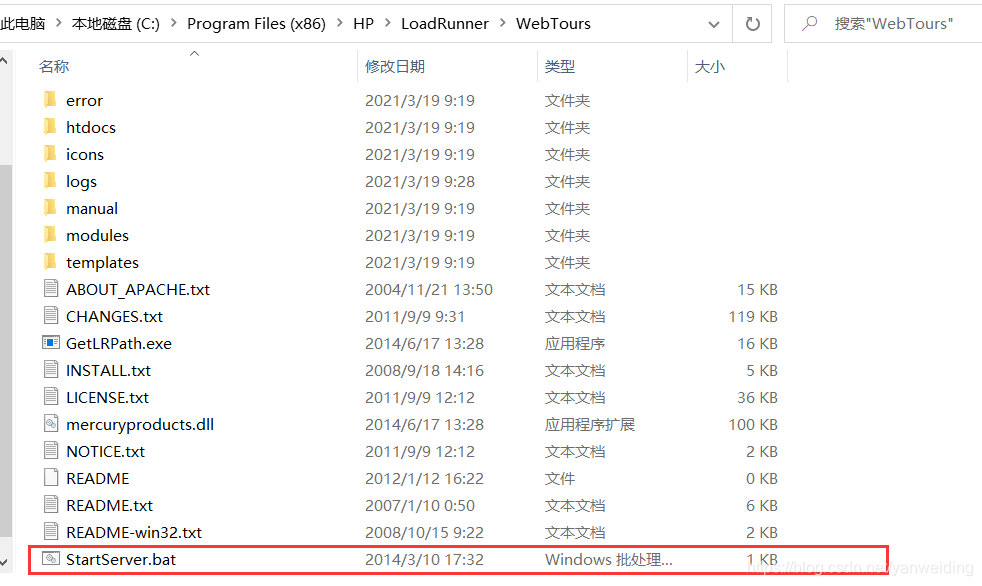Viewport: 982px width, 586px height.
Task: Click the templates folder icon
Action: click(x=50, y=261)
